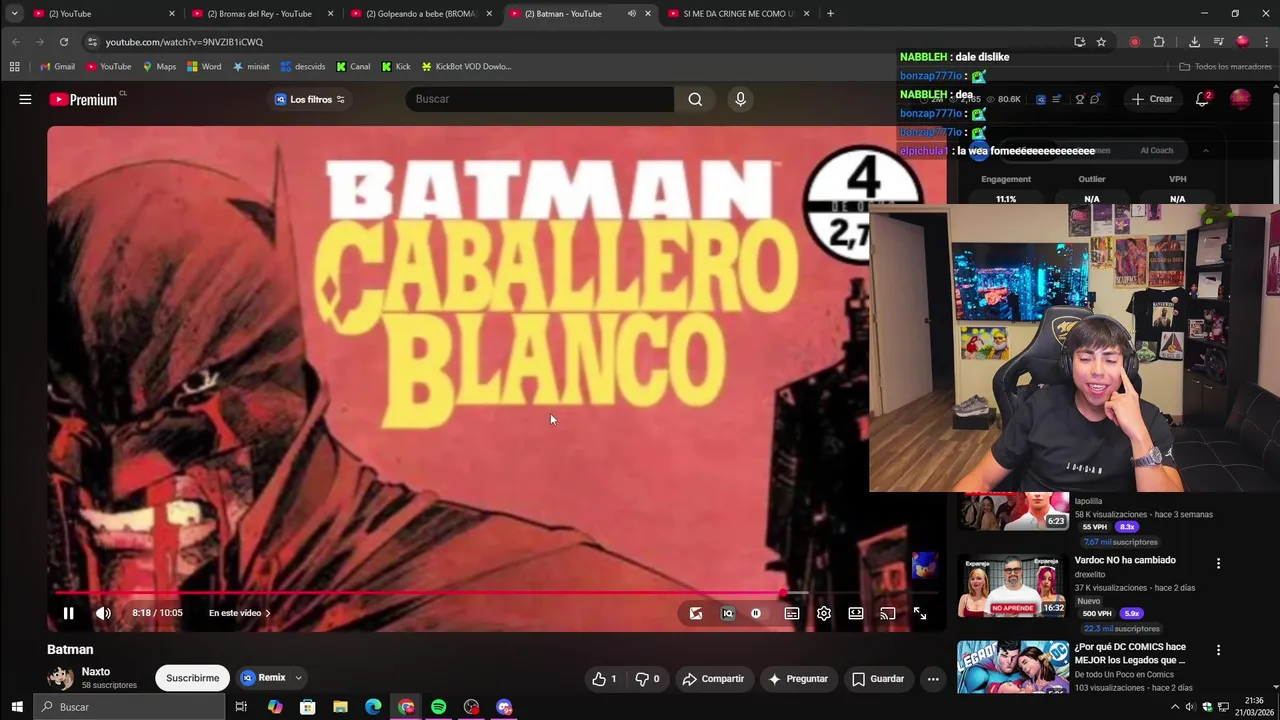Mute the video volume speaker icon
This screenshot has height=720, width=1280.
[x=103, y=613]
